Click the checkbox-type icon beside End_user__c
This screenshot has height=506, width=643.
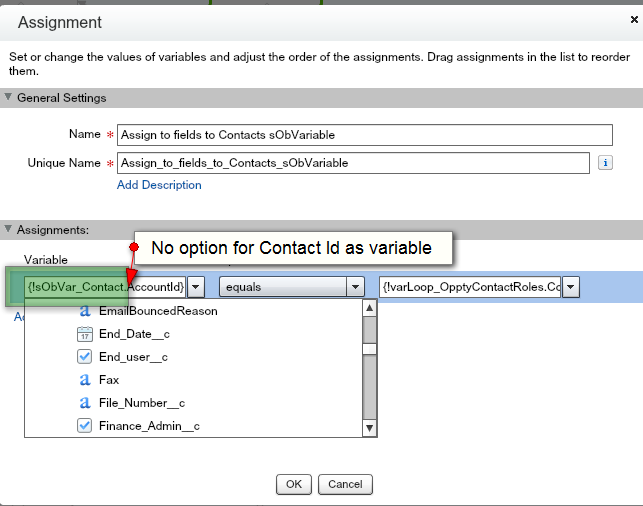[85, 357]
